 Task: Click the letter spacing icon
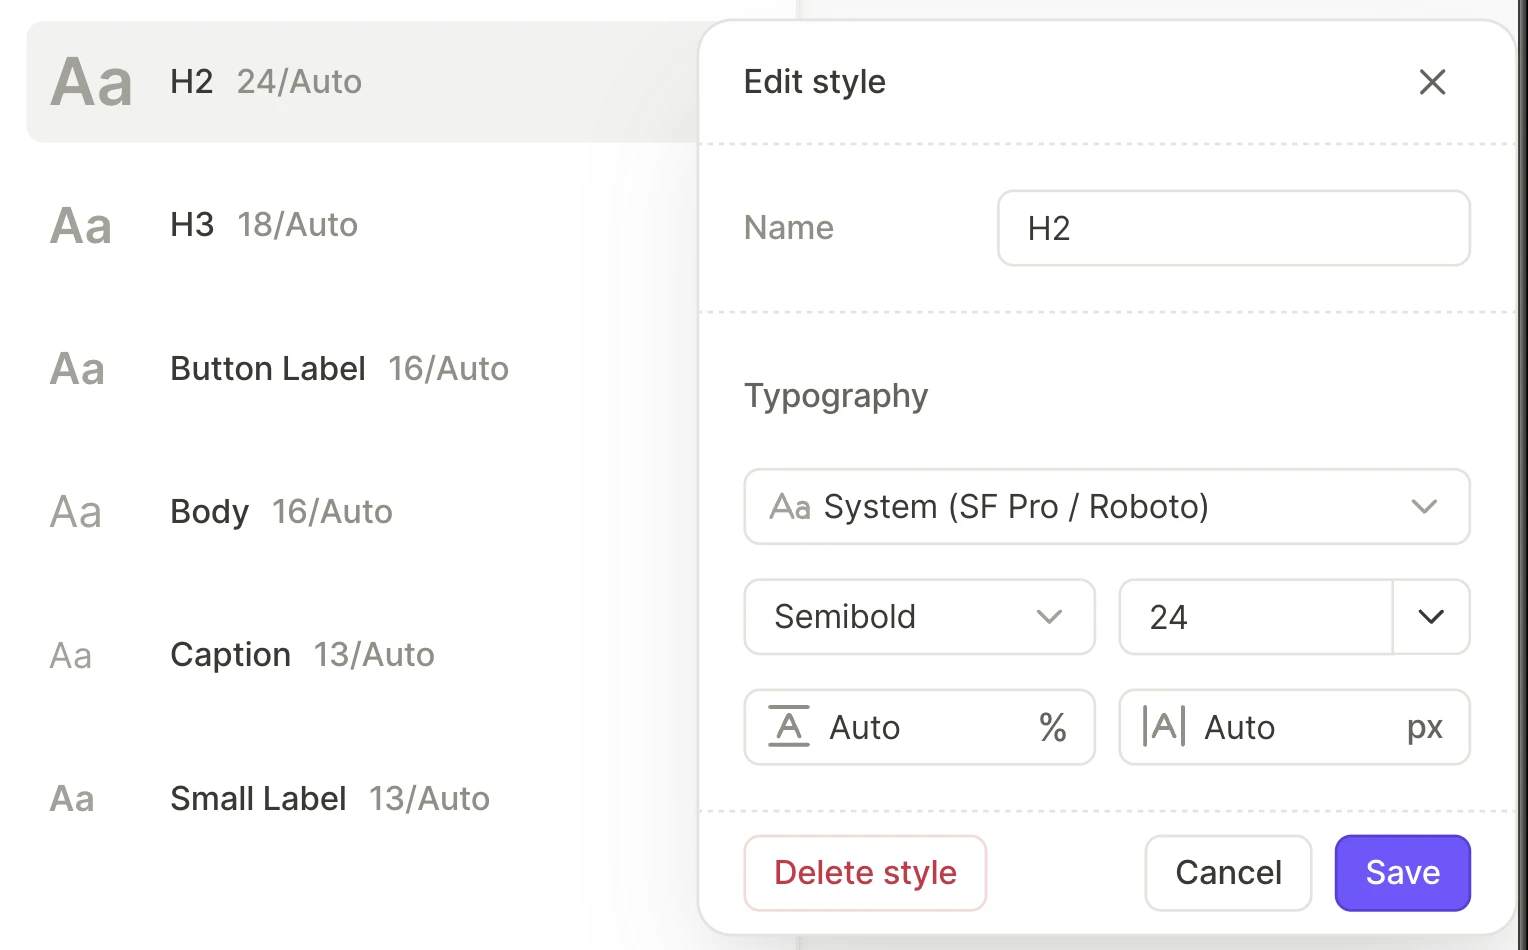(1164, 727)
